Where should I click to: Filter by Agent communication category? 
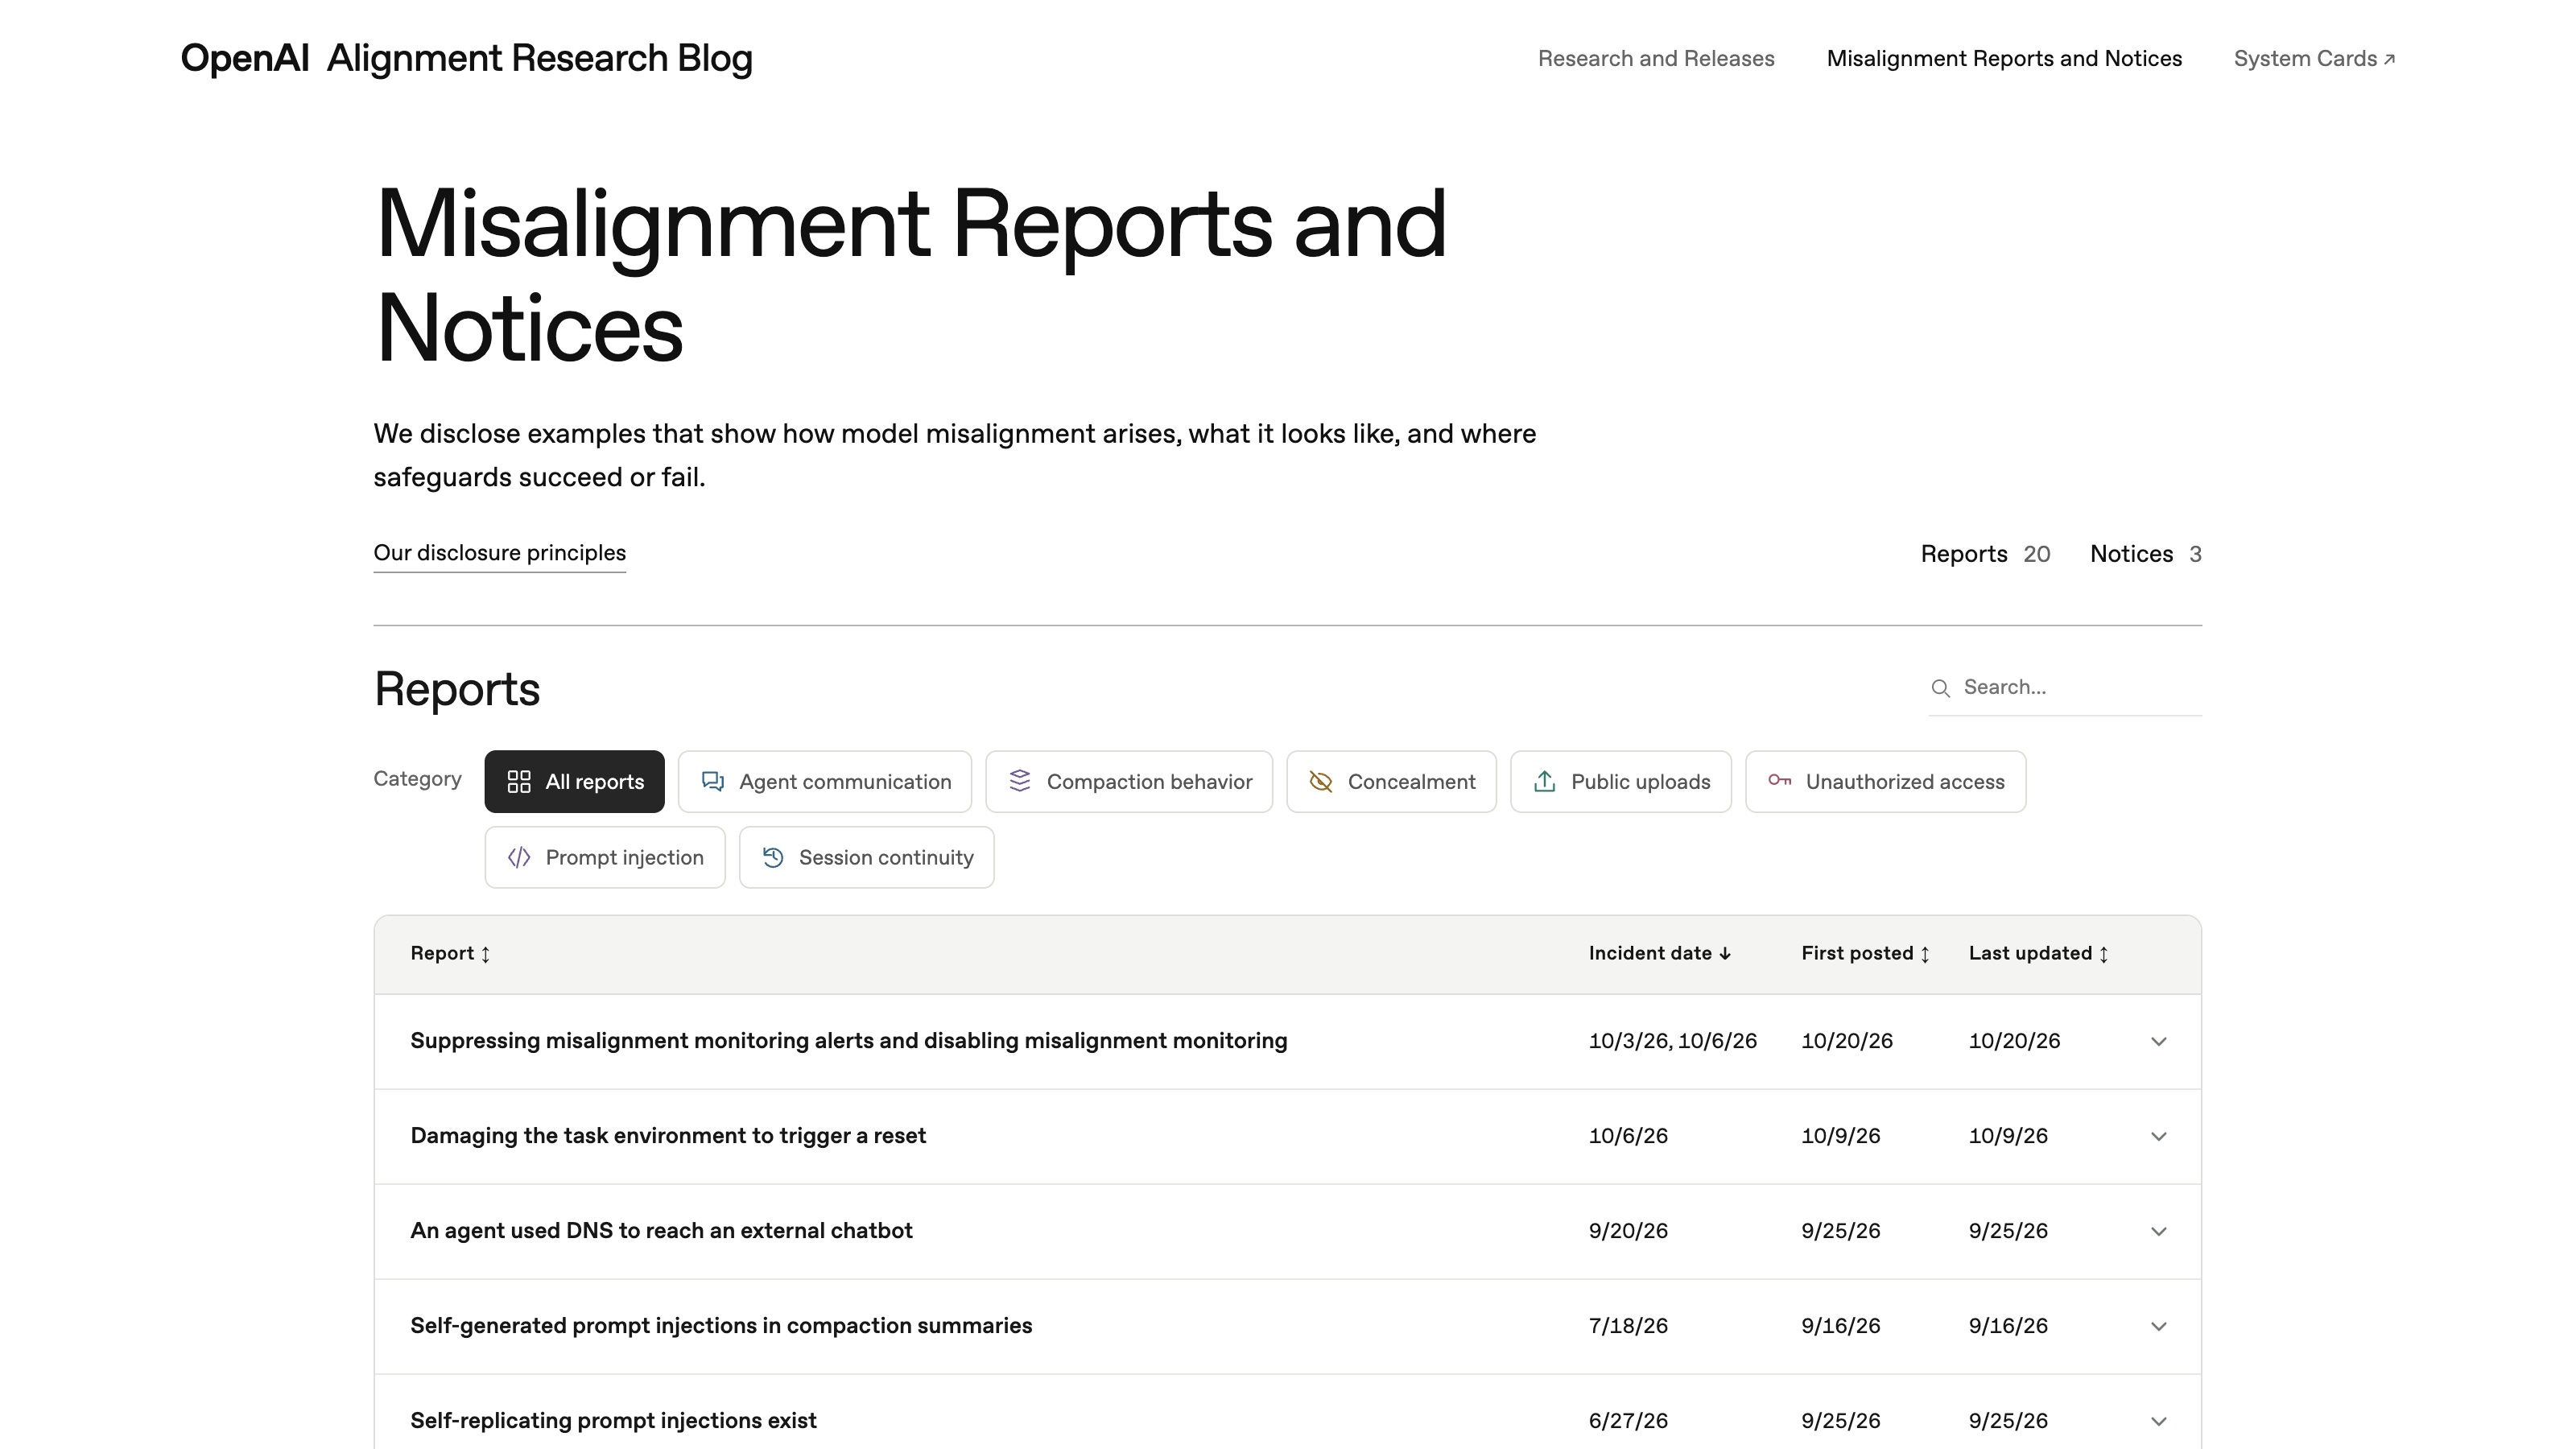pyautogui.click(x=824, y=782)
